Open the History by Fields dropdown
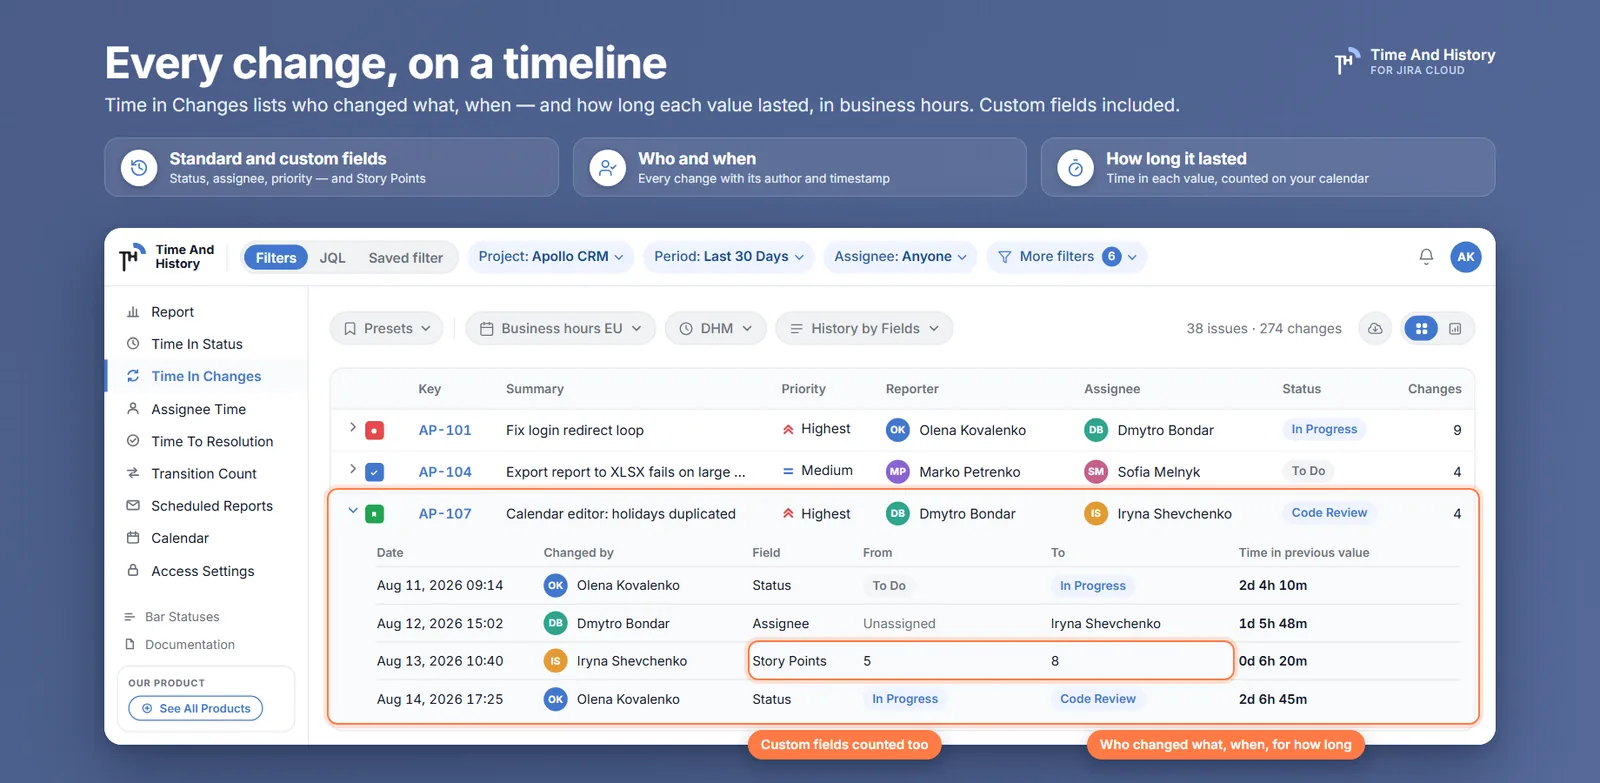 coord(864,328)
